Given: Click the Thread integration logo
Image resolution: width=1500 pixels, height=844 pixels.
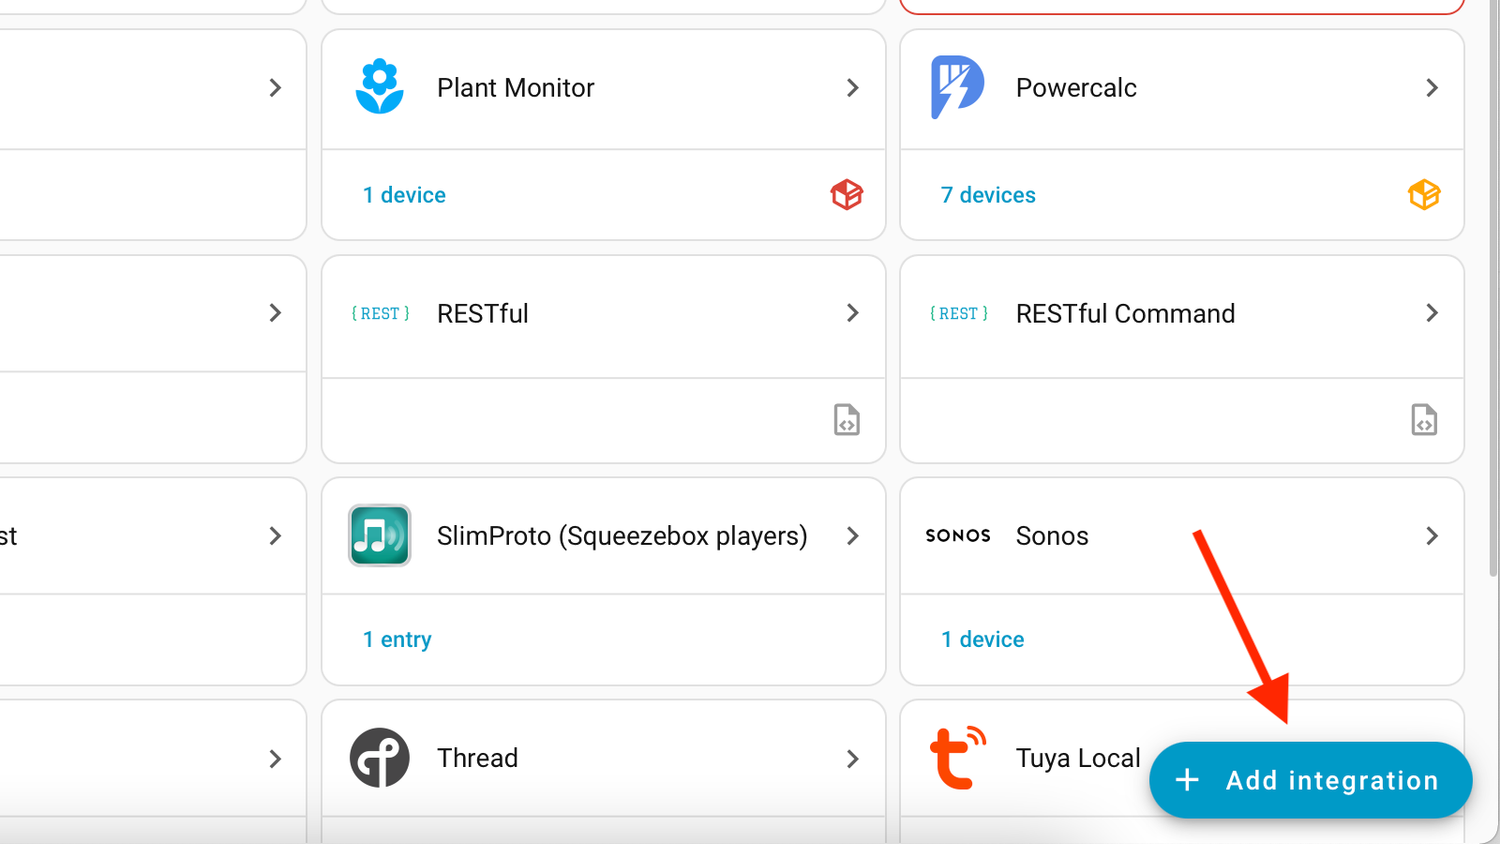Looking at the screenshot, I should click(x=379, y=758).
